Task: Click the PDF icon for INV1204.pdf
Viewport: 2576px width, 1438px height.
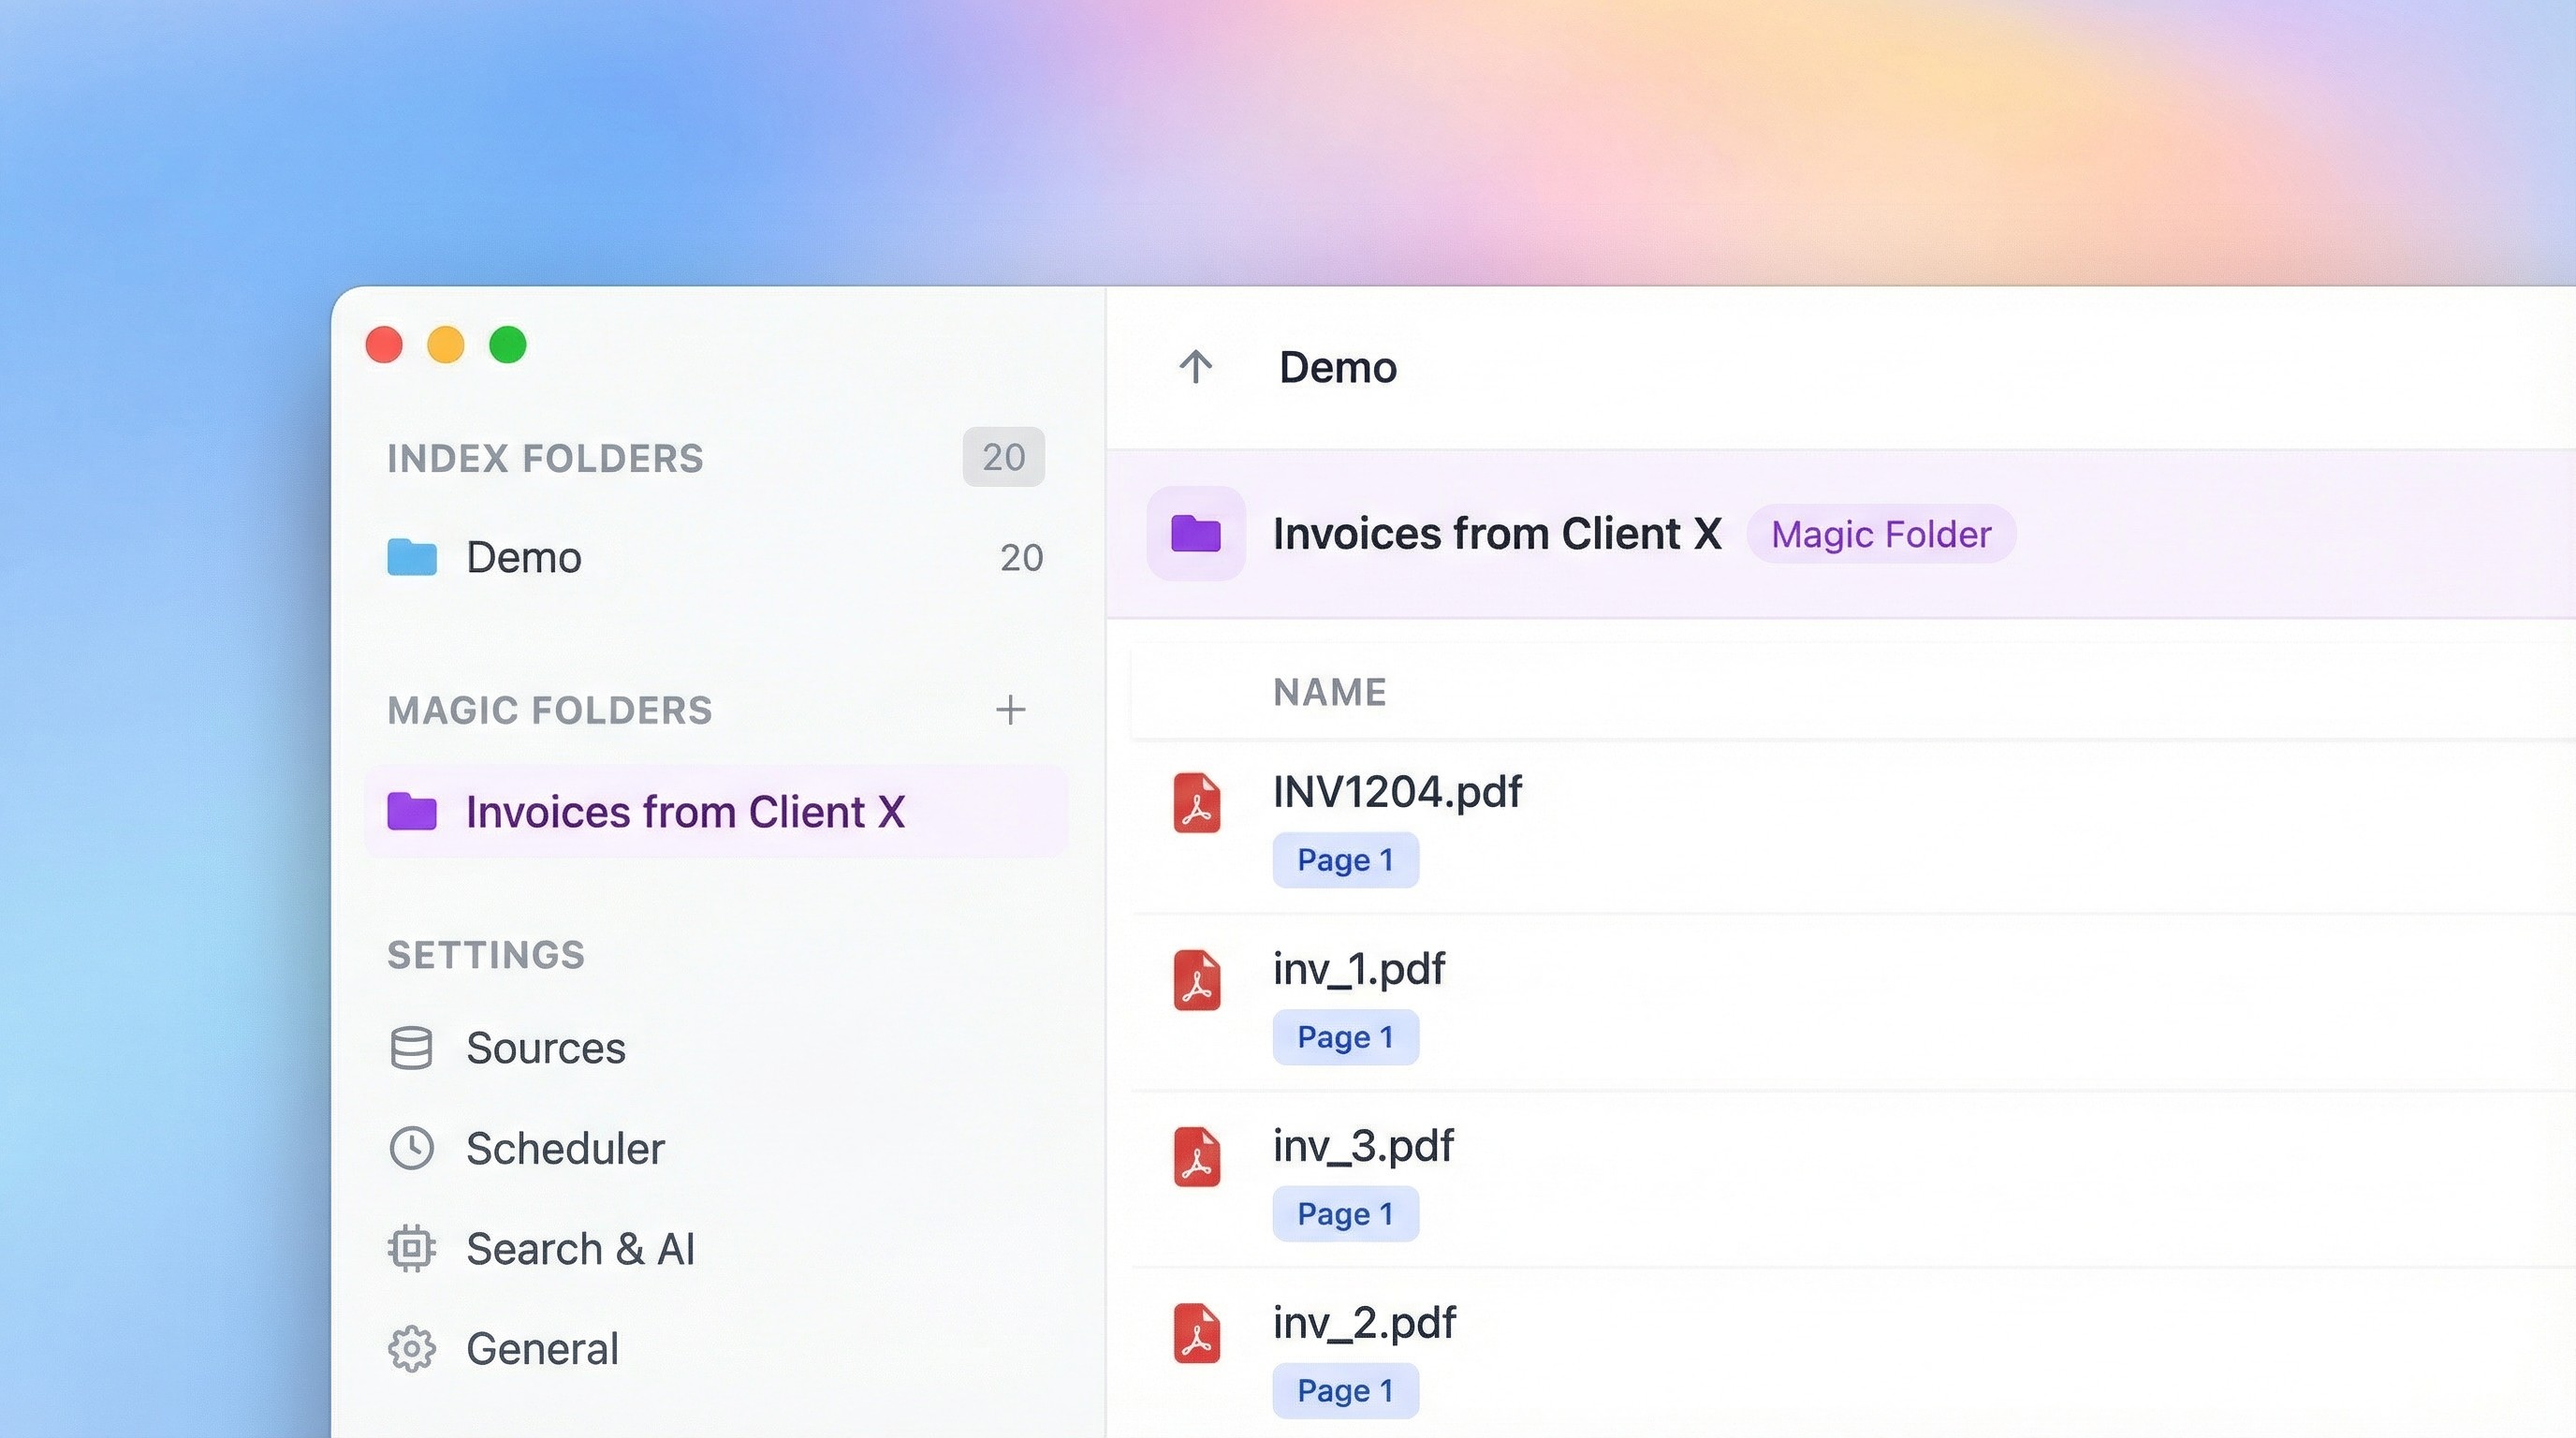Action: pyautogui.click(x=1196, y=803)
